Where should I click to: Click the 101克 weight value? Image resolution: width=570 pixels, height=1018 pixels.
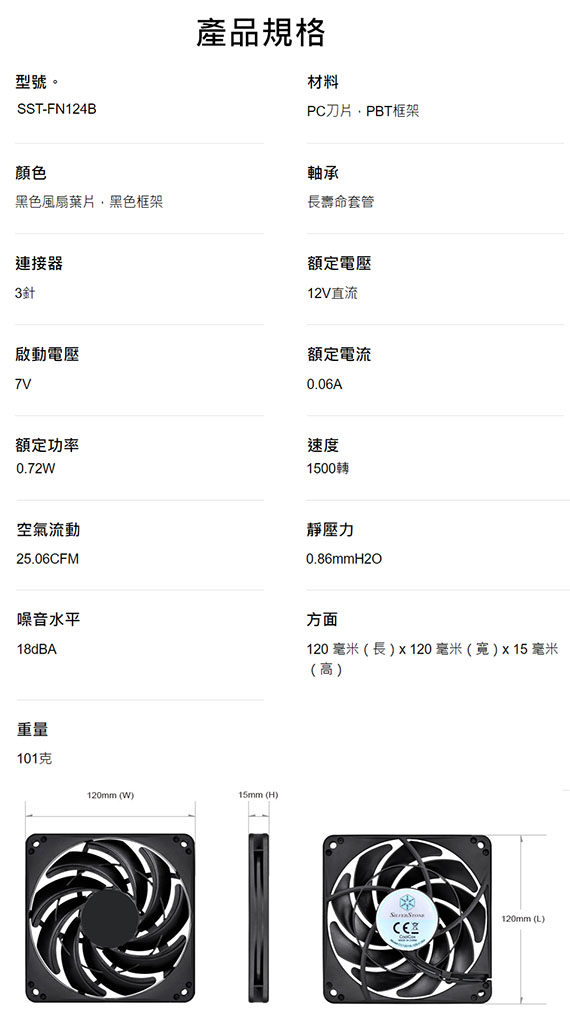click(x=34, y=758)
